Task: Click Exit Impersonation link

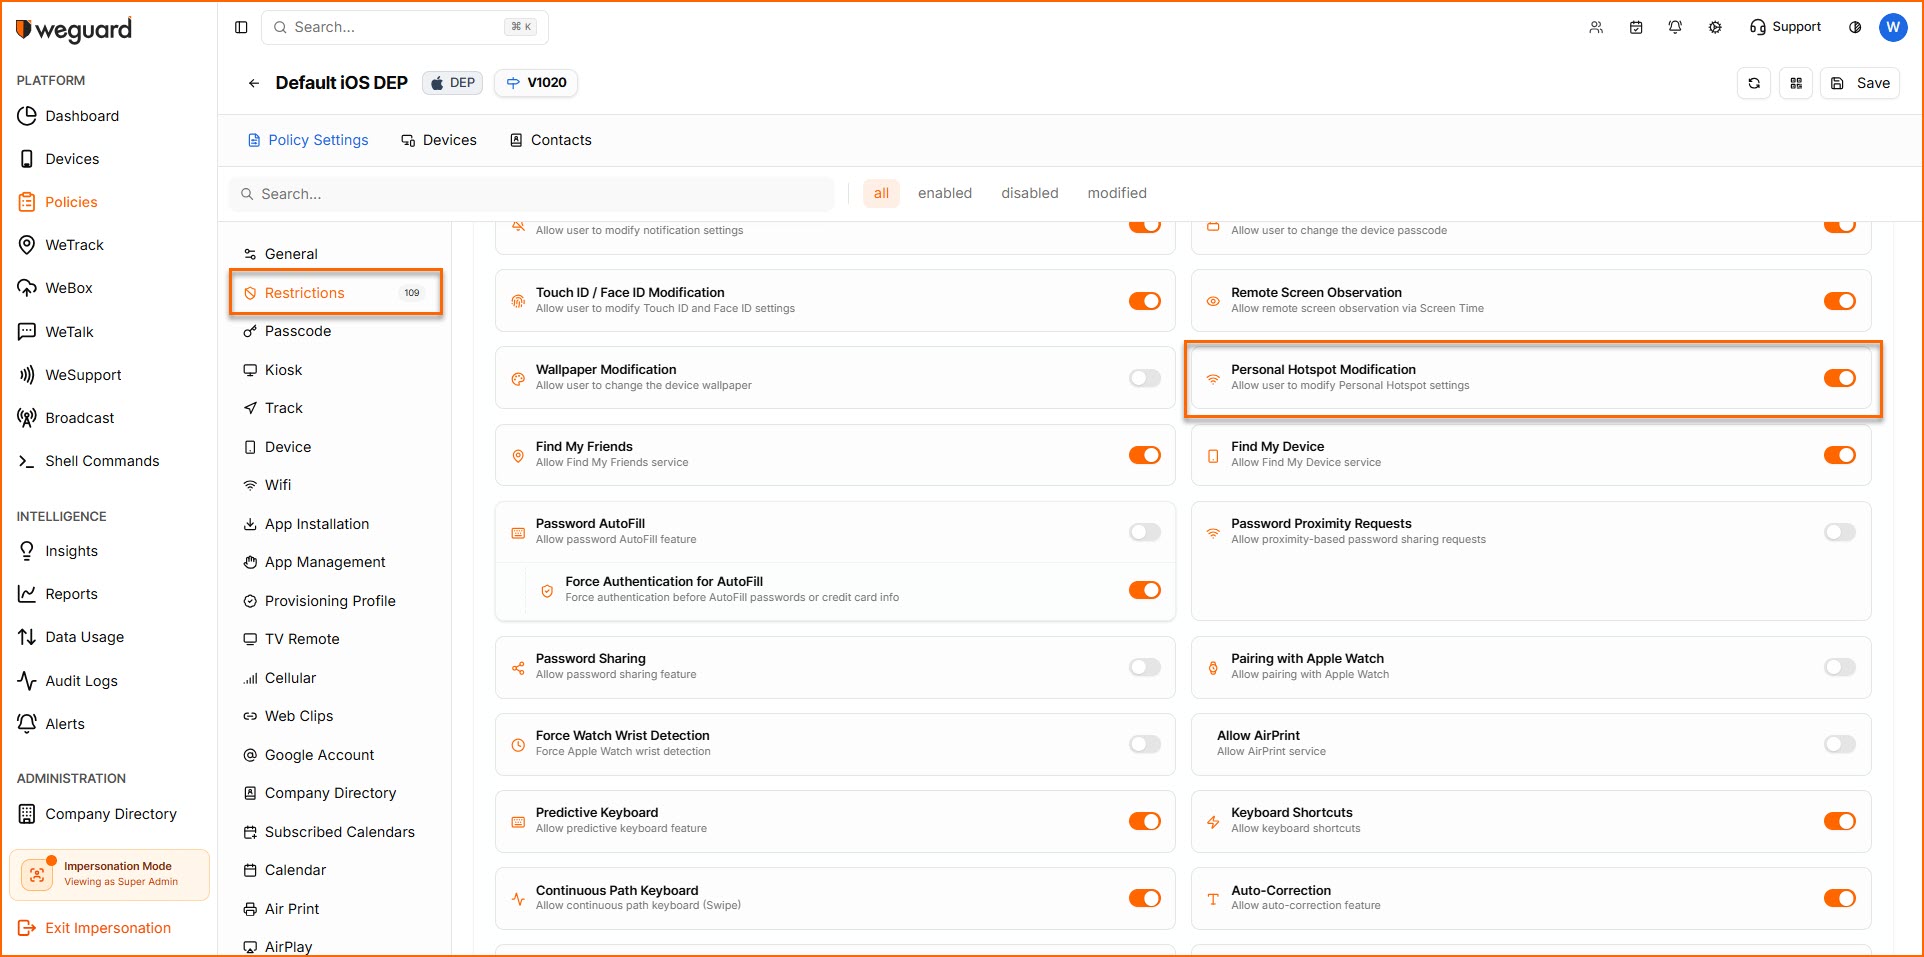Action: 107,928
